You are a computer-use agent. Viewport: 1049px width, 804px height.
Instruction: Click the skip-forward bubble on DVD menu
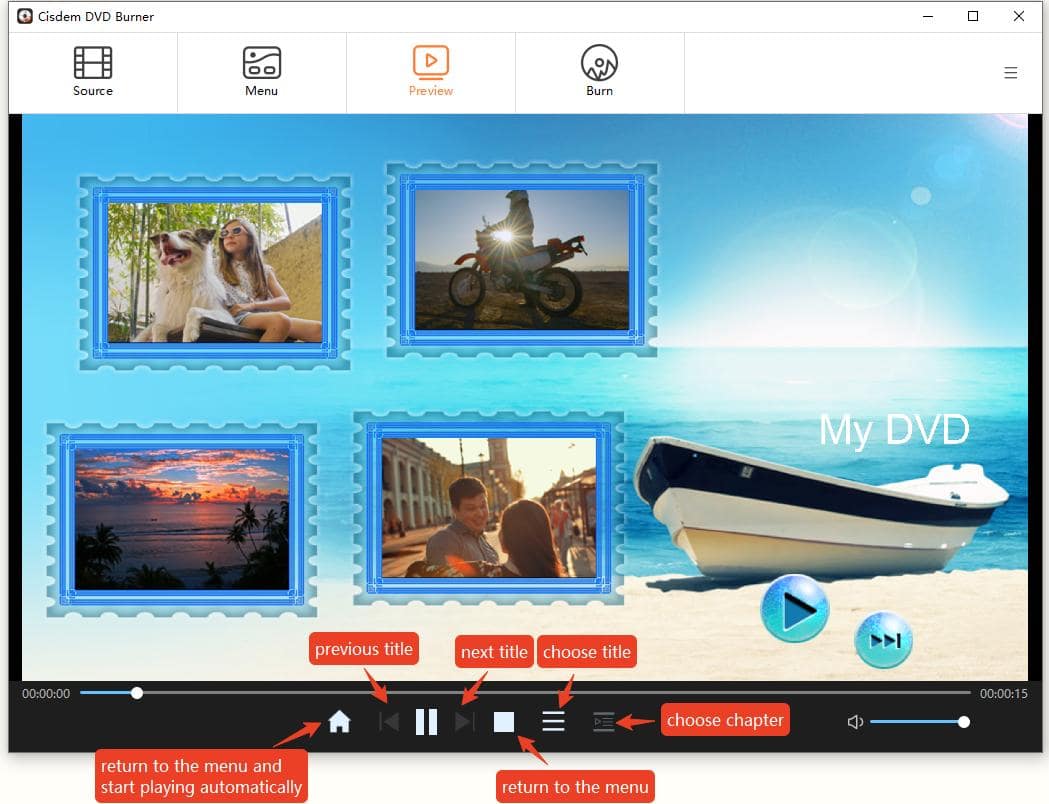884,640
